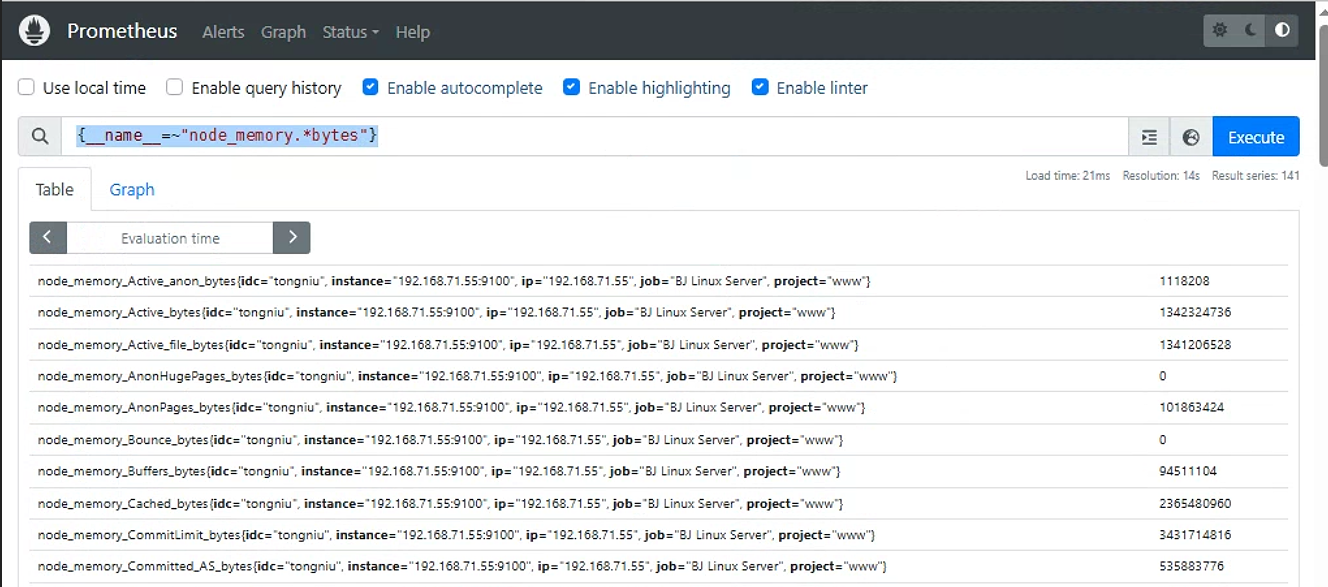Switch to the Graph panel tab
The image size is (1328, 587).
[132, 190]
